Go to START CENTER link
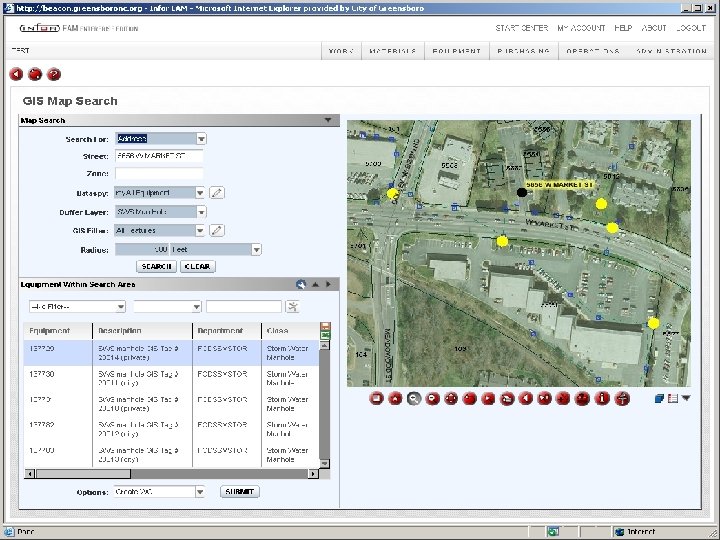Screen dimensions: 720x540 [x=522, y=28]
